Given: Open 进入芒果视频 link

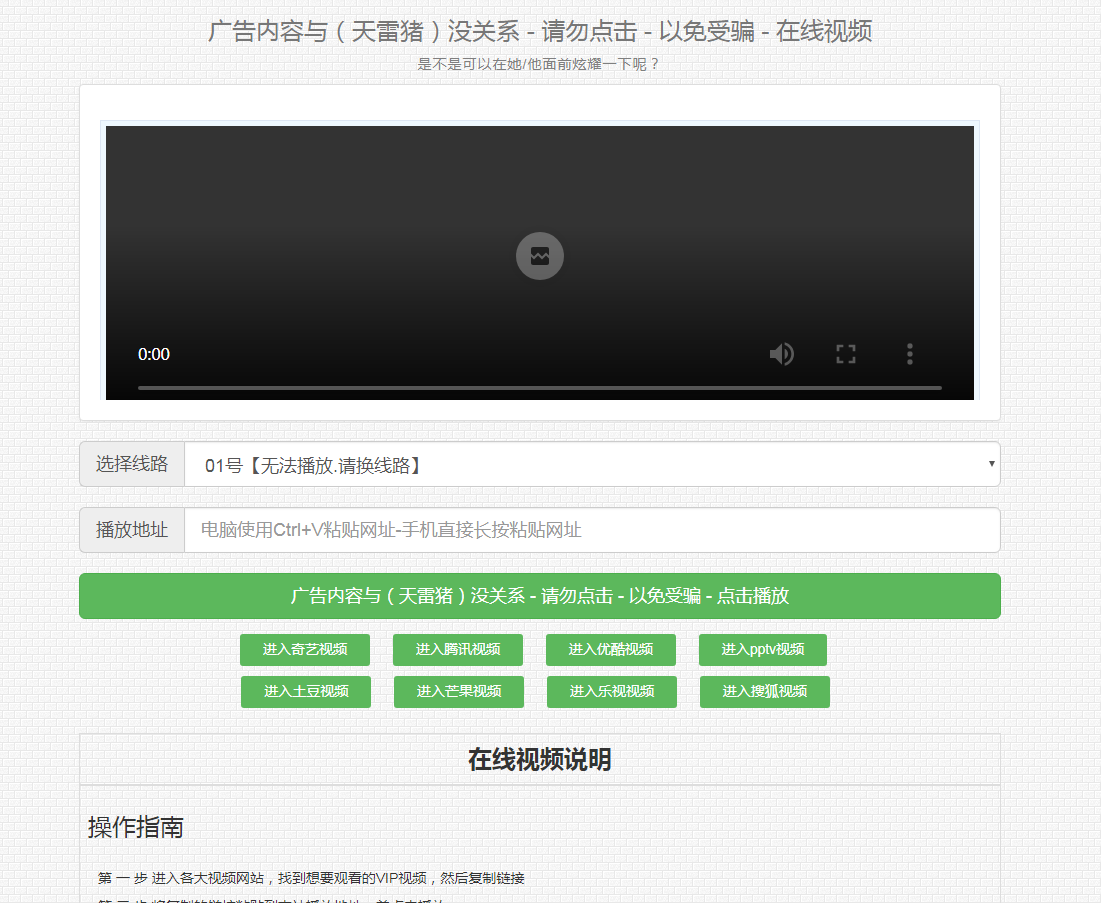Looking at the screenshot, I should [x=459, y=692].
